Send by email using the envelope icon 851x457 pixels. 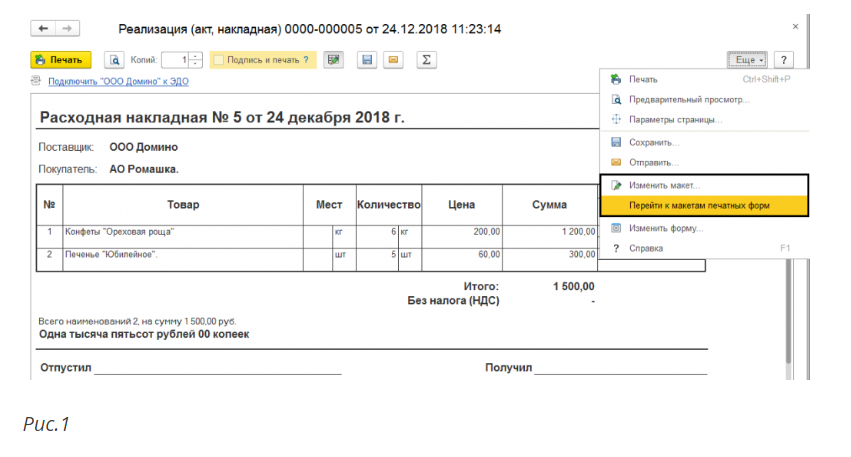coord(393,60)
